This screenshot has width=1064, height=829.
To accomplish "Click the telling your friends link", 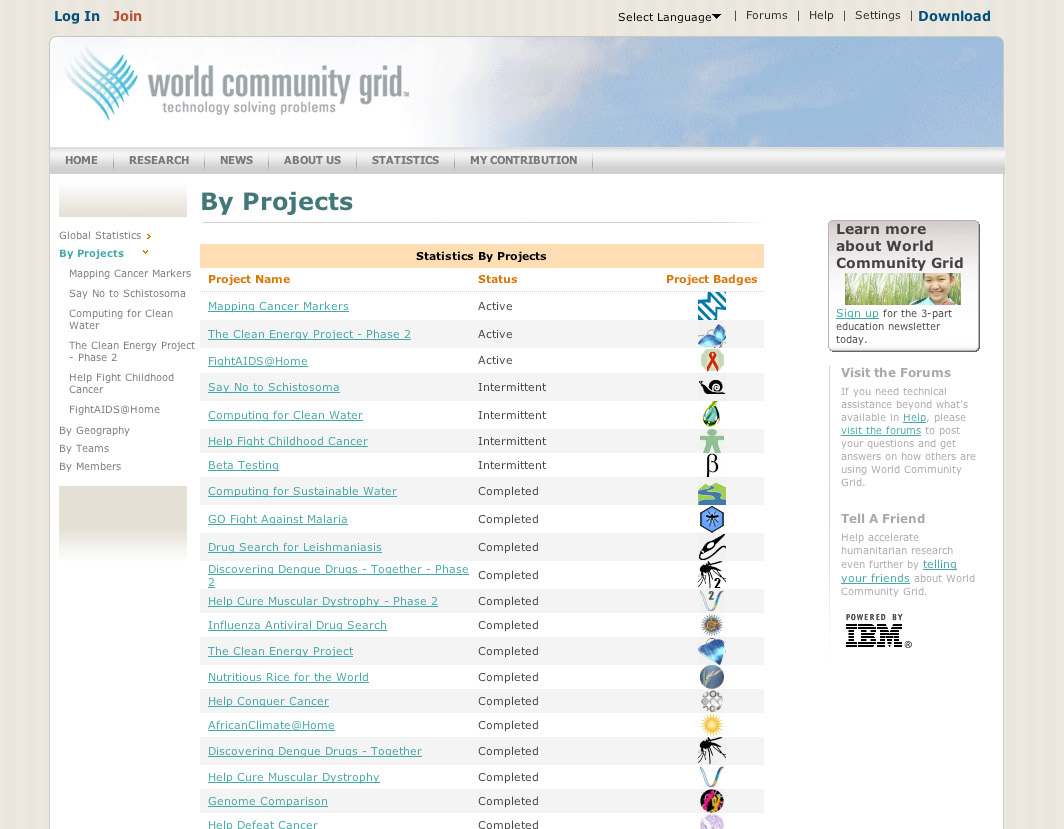I will click(898, 571).
